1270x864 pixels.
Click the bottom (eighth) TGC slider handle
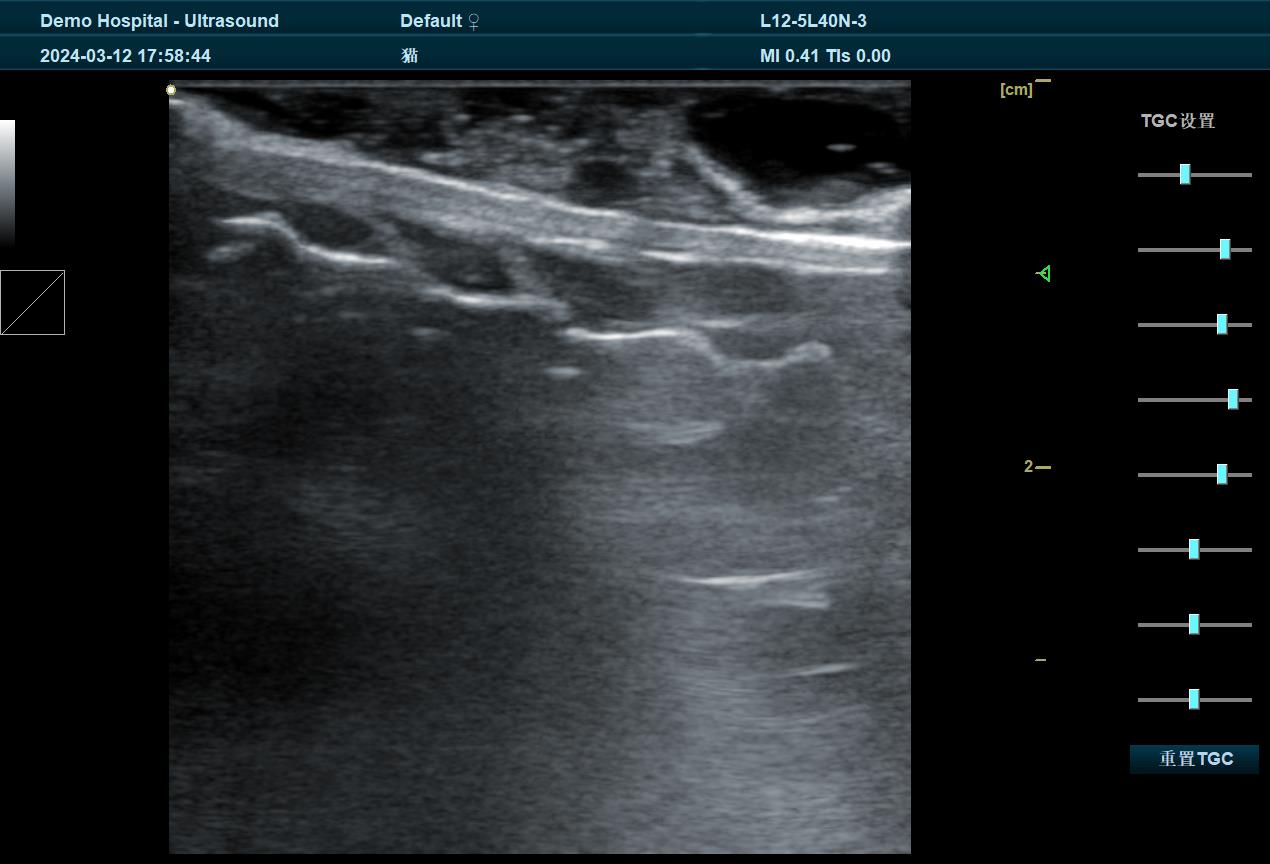[1194, 699]
